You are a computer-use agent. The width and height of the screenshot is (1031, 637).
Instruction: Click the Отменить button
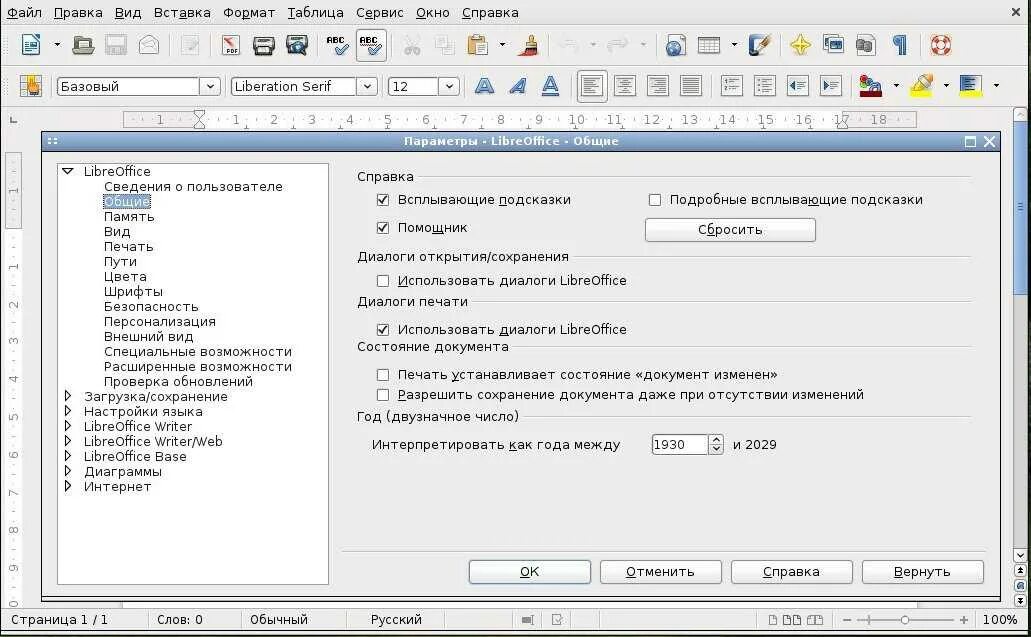(x=660, y=572)
